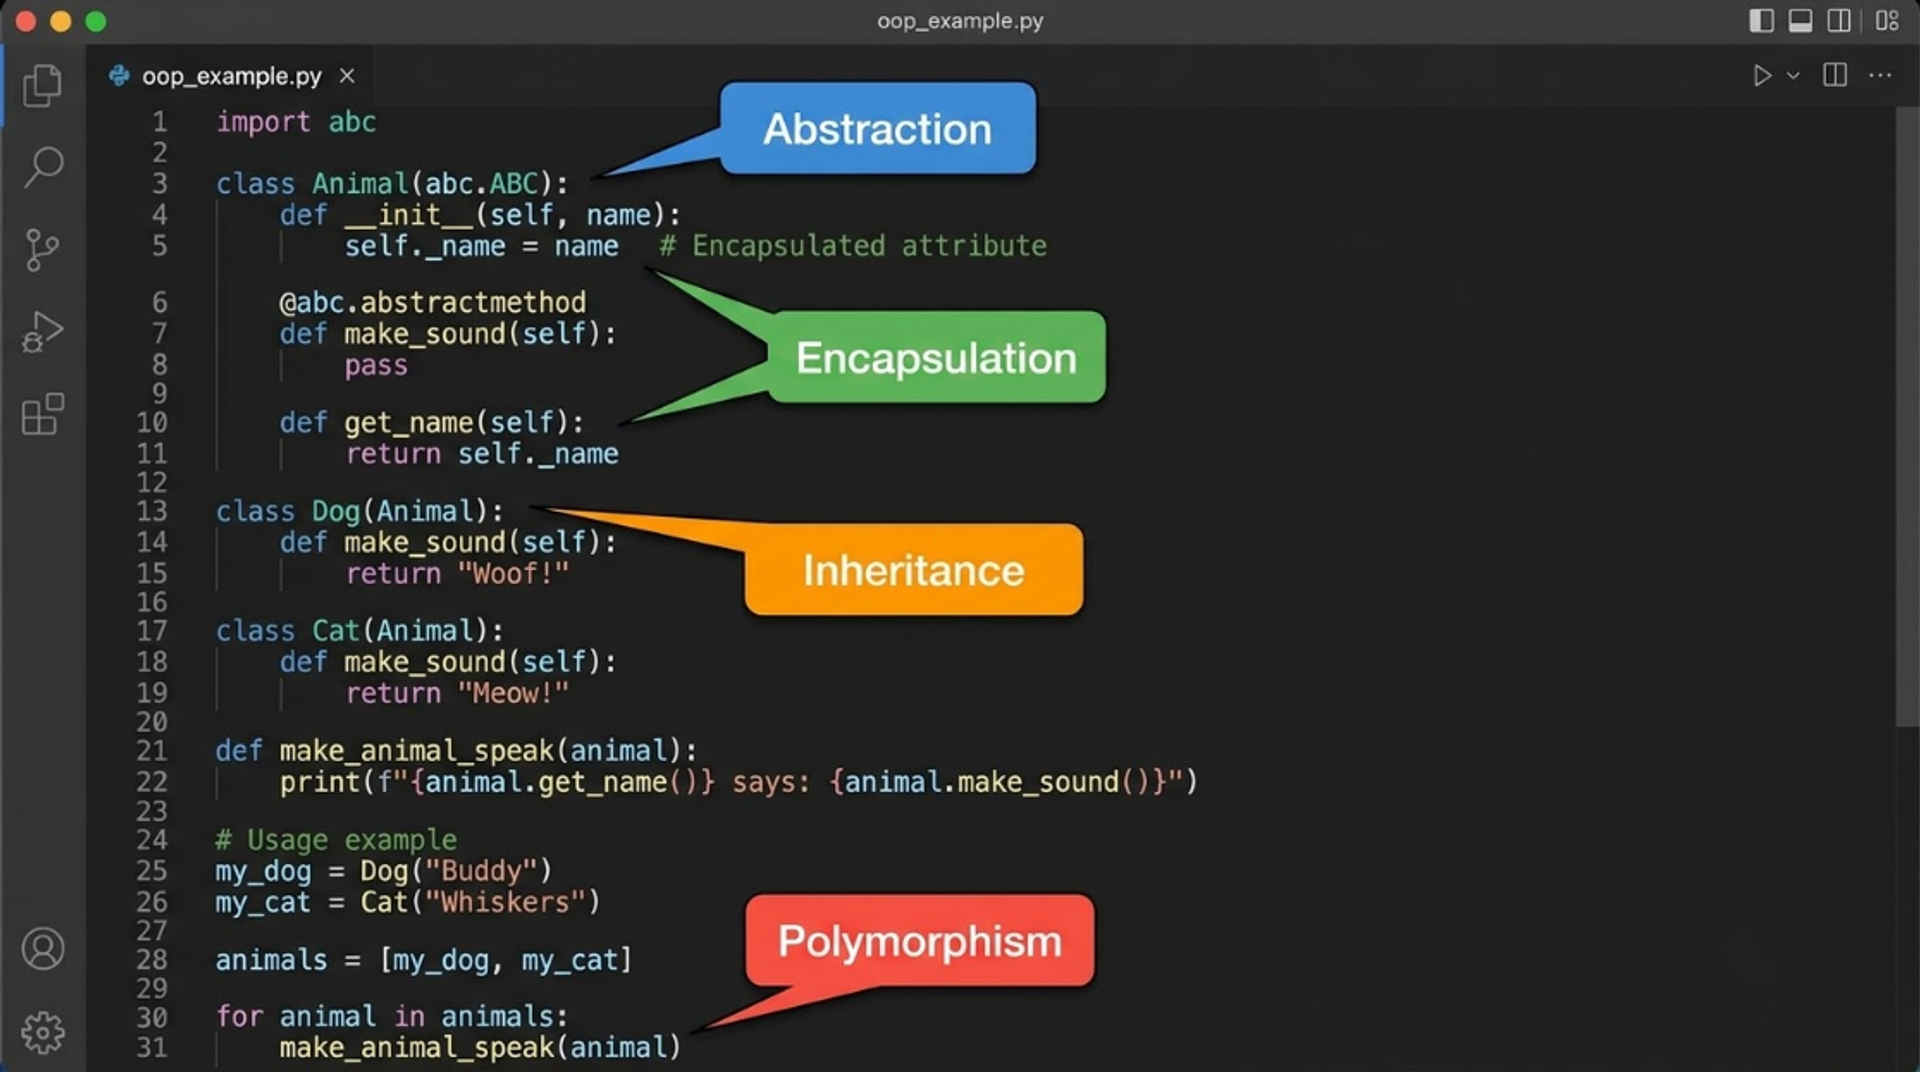Click line number 1 in gutter
Image resolution: width=1920 pixels, height=1072 pixels.
tap(159, 122)
